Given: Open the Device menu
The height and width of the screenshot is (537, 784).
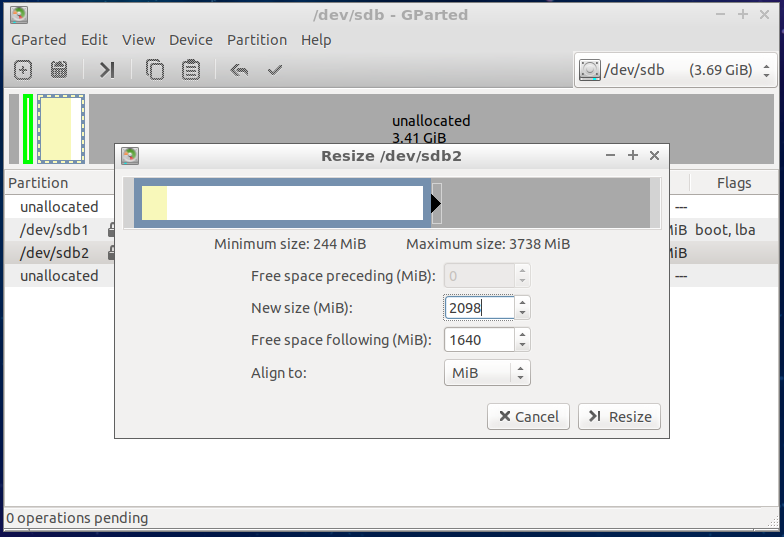Looking at the screenshot, I should point(190,40).
